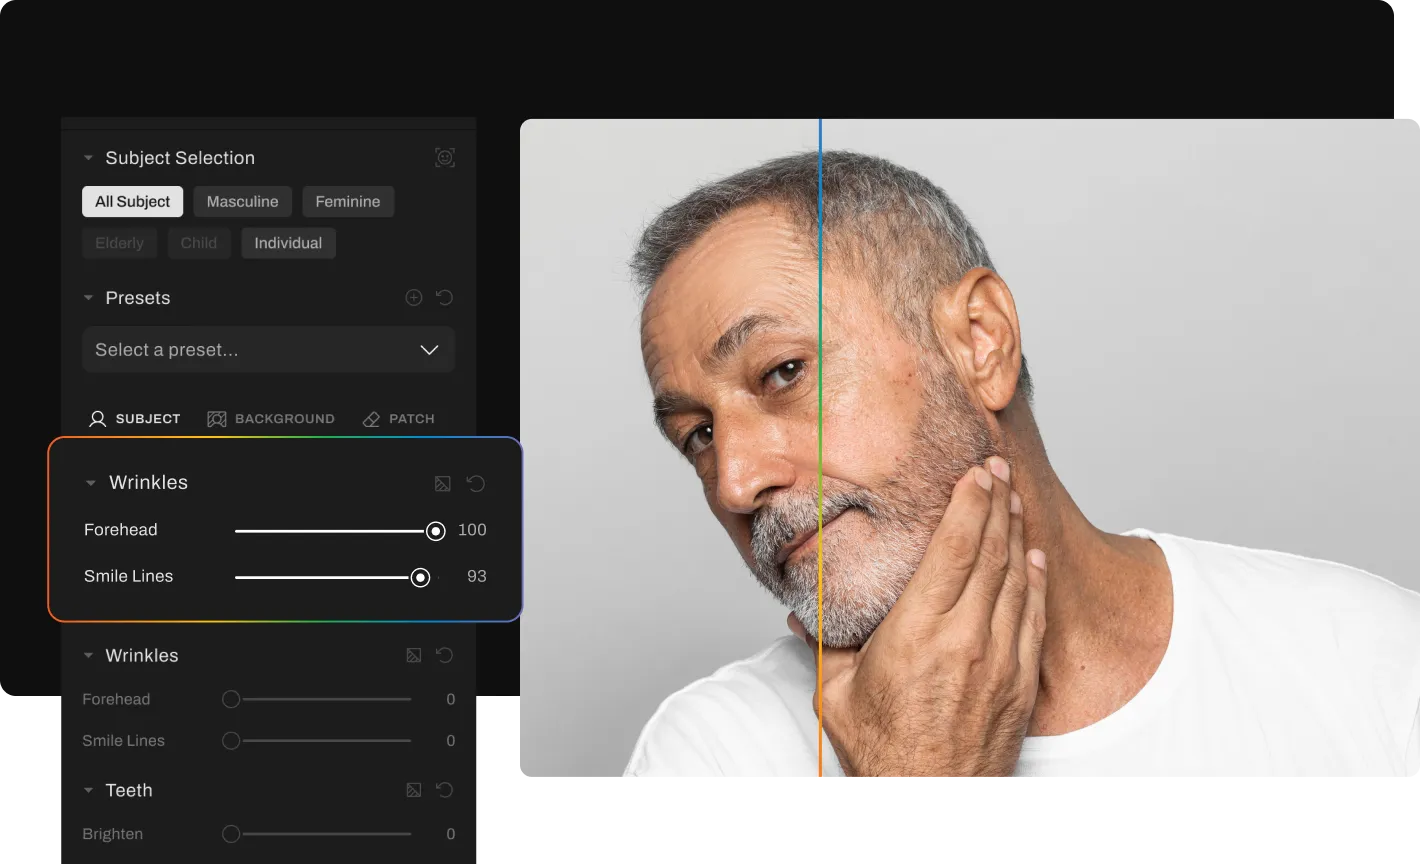Reset highlighted Wrinkles panel with undo icon
The width and height of the screenshot is (1420, 864).
pyautogui.click(x=476, y=484)
